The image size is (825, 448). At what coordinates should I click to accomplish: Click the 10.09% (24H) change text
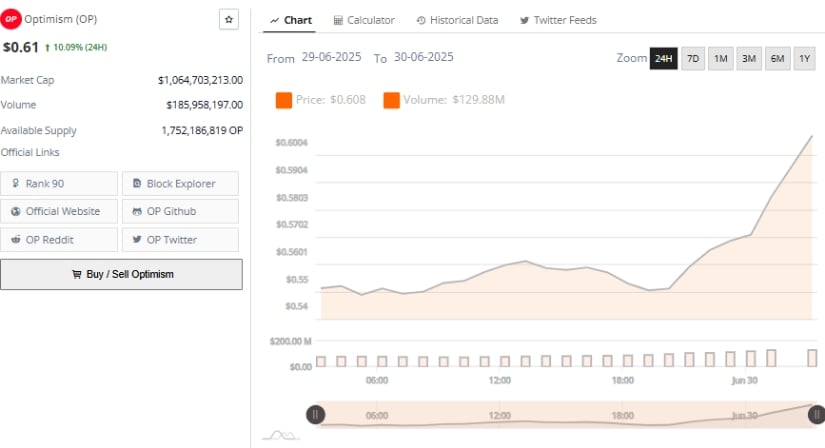pyautogui.click(x=80, y=47)
